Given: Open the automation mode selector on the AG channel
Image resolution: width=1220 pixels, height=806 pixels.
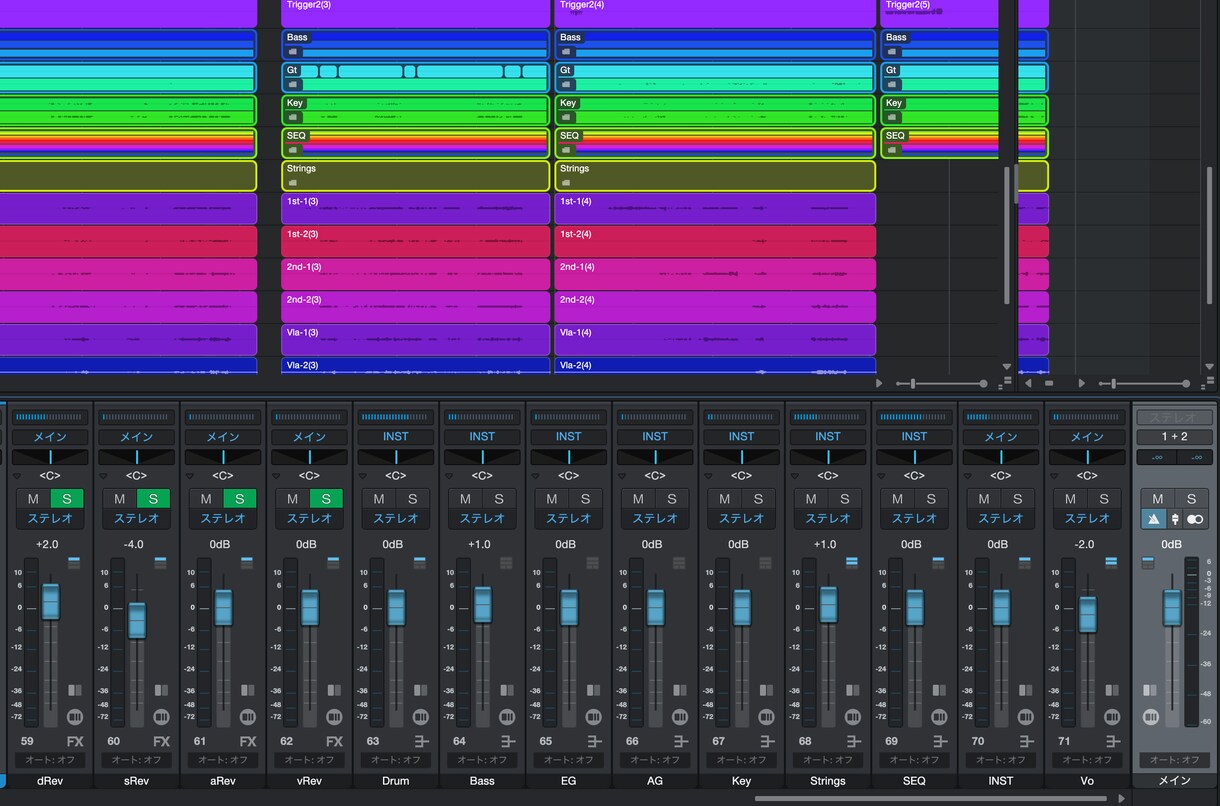Looking at the screenshot, I should tap(655, 760).
